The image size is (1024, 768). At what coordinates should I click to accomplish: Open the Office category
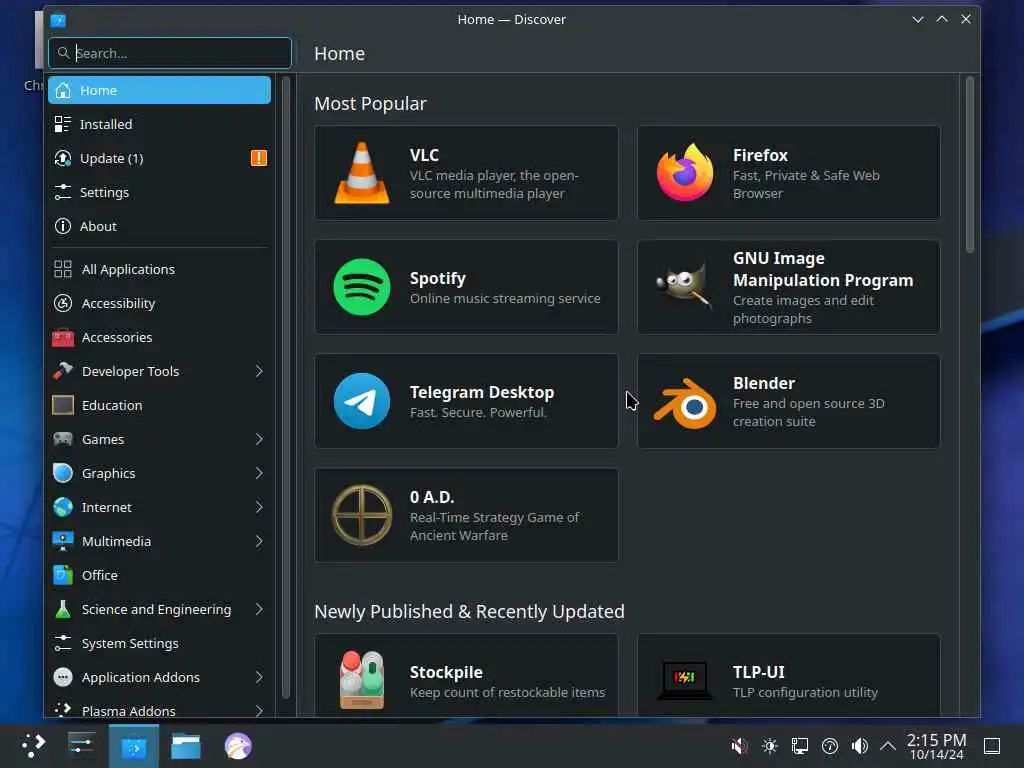[x=159, y=575]
